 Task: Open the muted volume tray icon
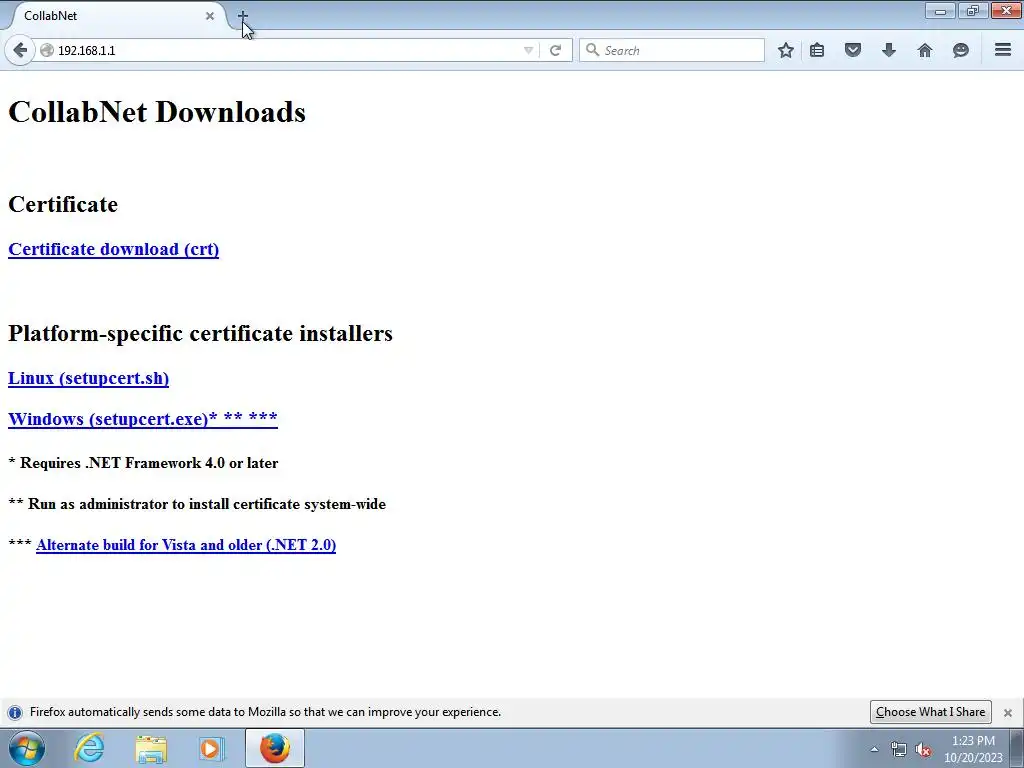click(x=923, y=749)
